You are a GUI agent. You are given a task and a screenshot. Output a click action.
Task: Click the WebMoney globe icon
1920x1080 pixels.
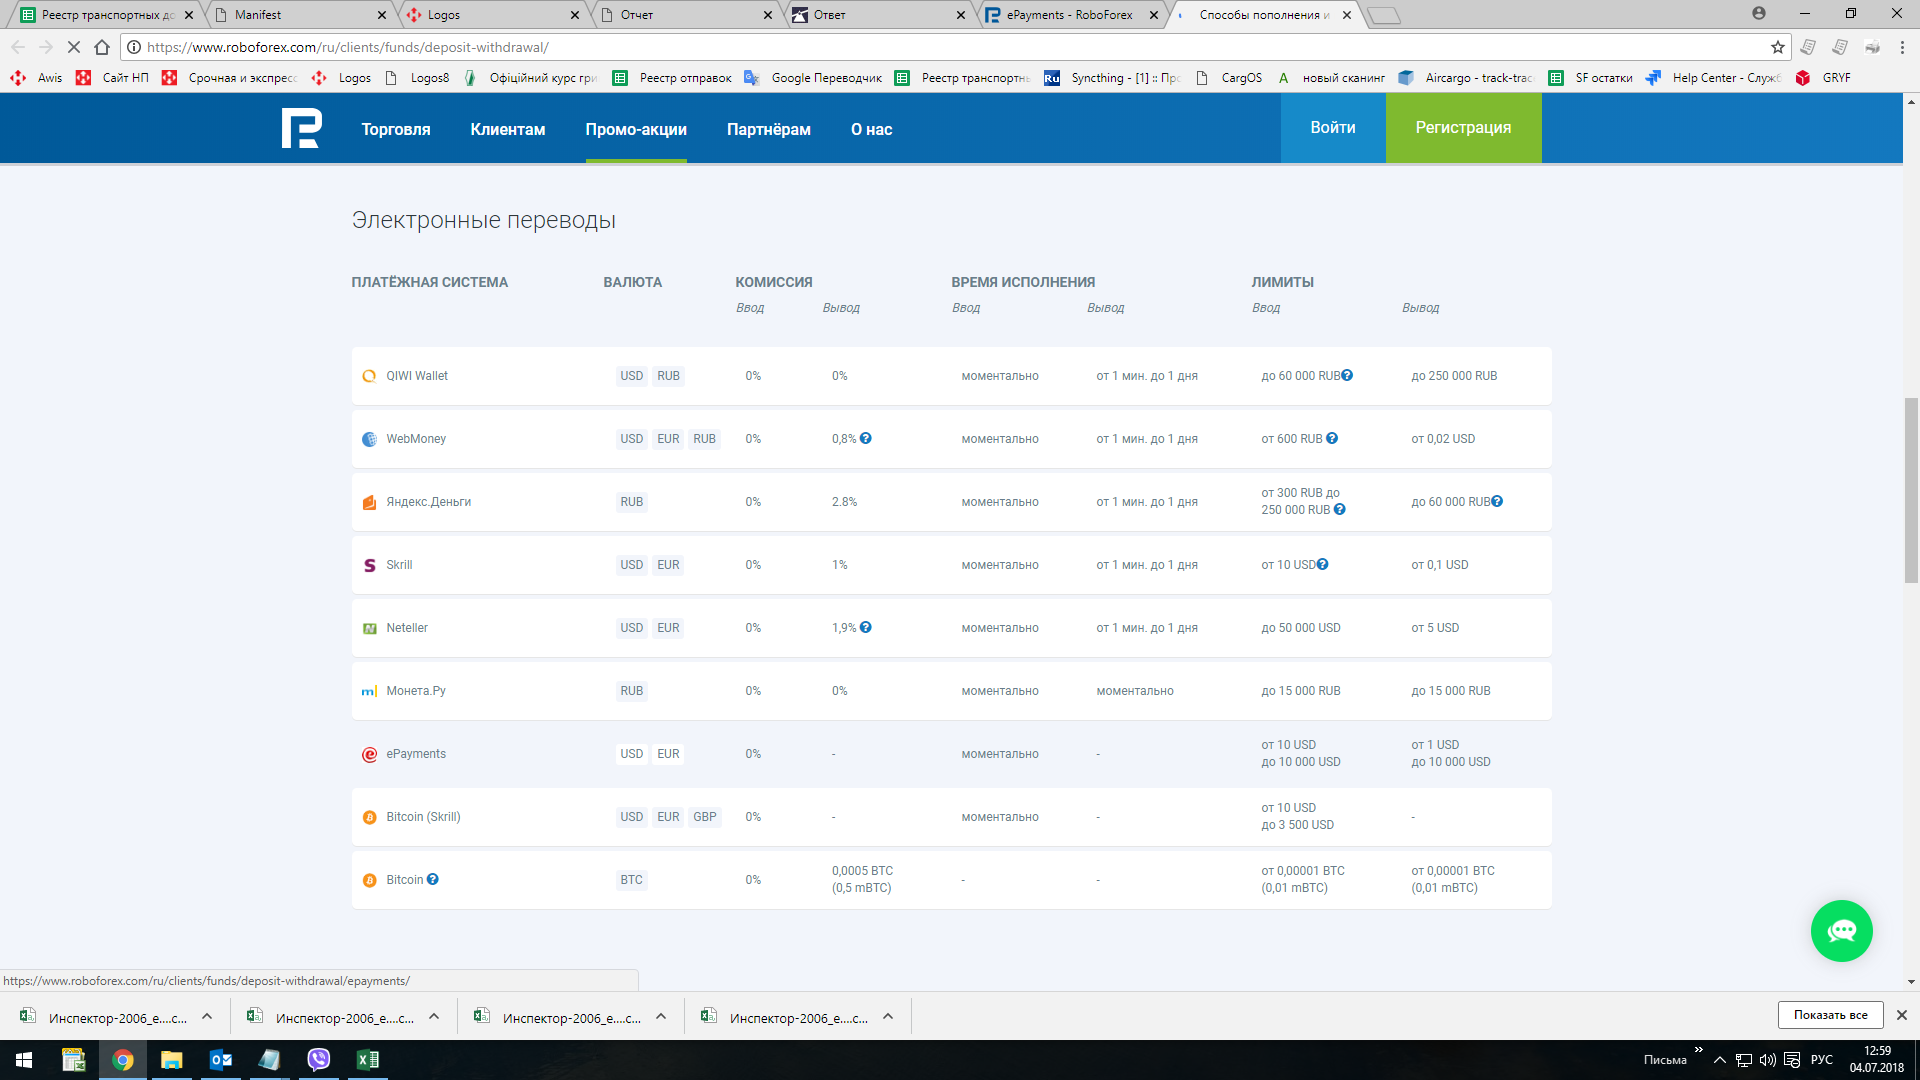coord(369,439)
